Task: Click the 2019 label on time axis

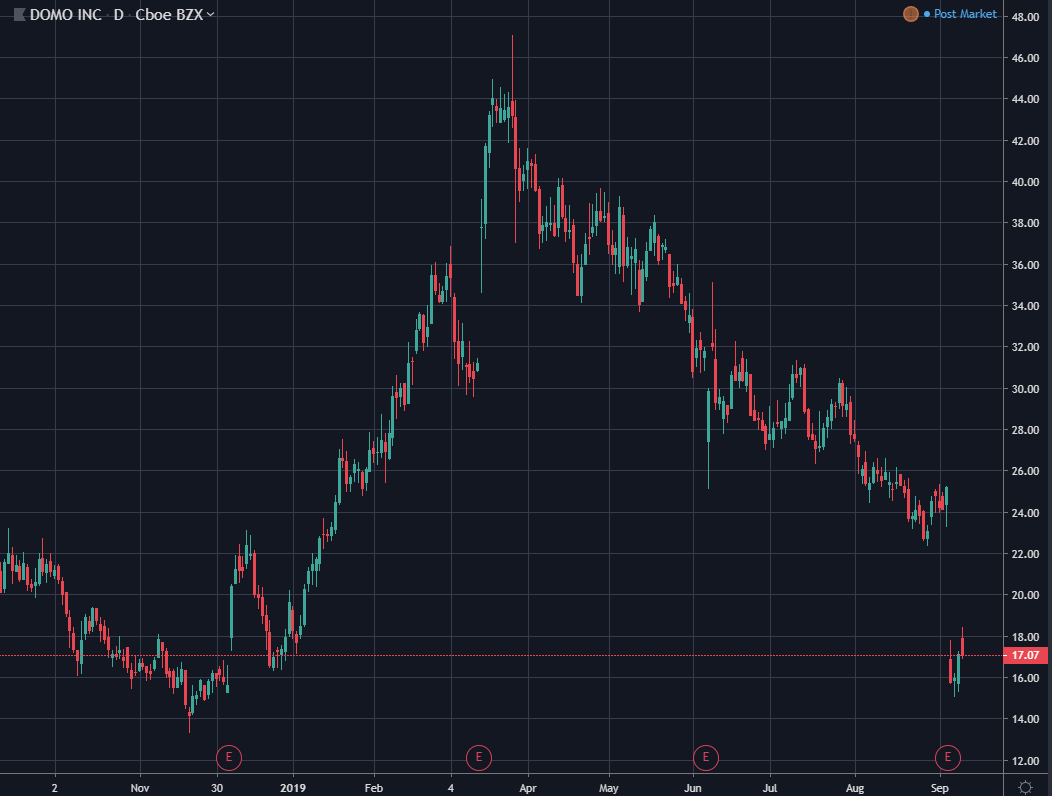Action: 294,787
